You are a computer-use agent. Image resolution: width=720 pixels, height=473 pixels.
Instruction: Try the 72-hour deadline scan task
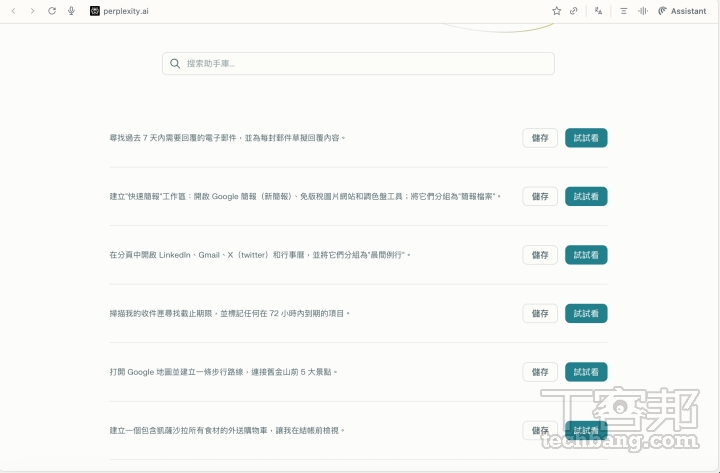pyautogui.click(x=586, y=313)
